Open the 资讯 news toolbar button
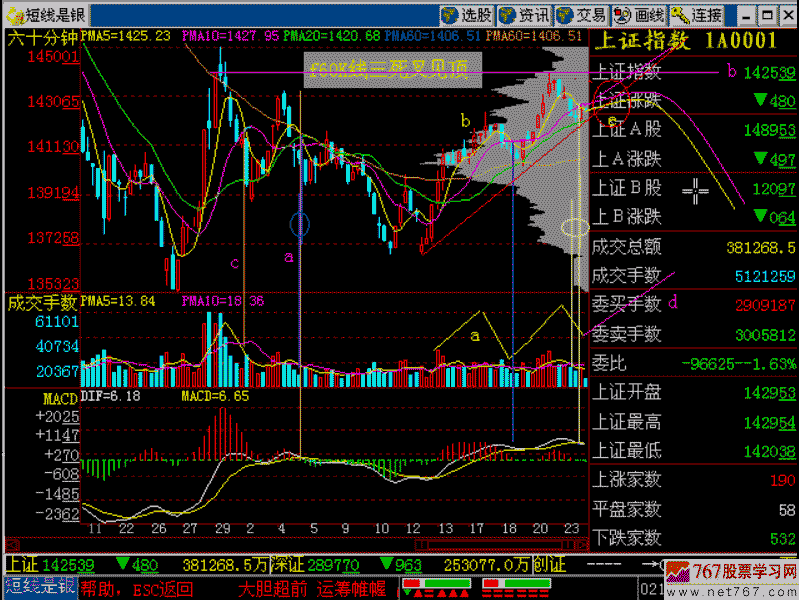 (525, 14)
